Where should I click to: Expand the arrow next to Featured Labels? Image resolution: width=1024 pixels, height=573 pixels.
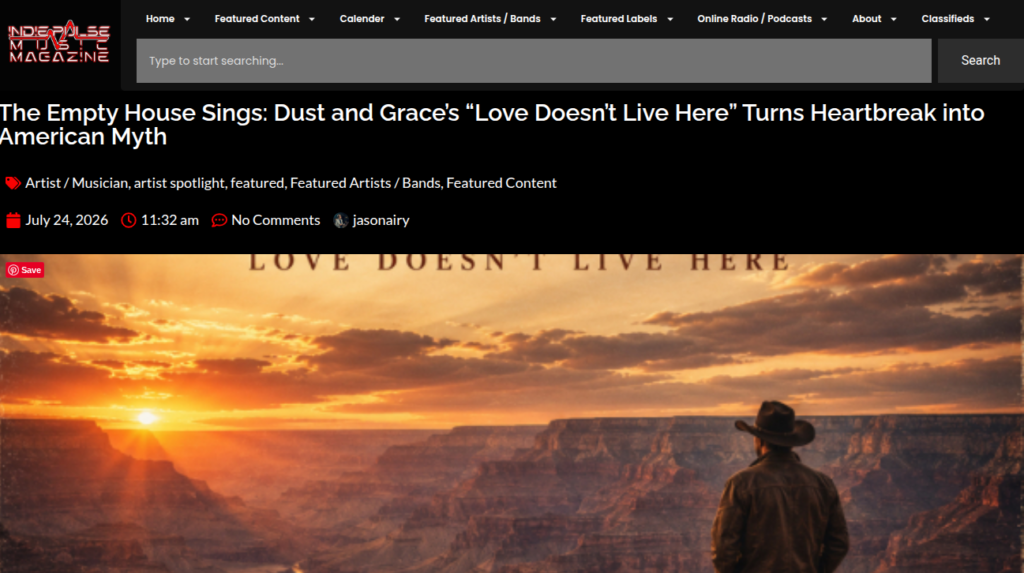pos(669,20)
